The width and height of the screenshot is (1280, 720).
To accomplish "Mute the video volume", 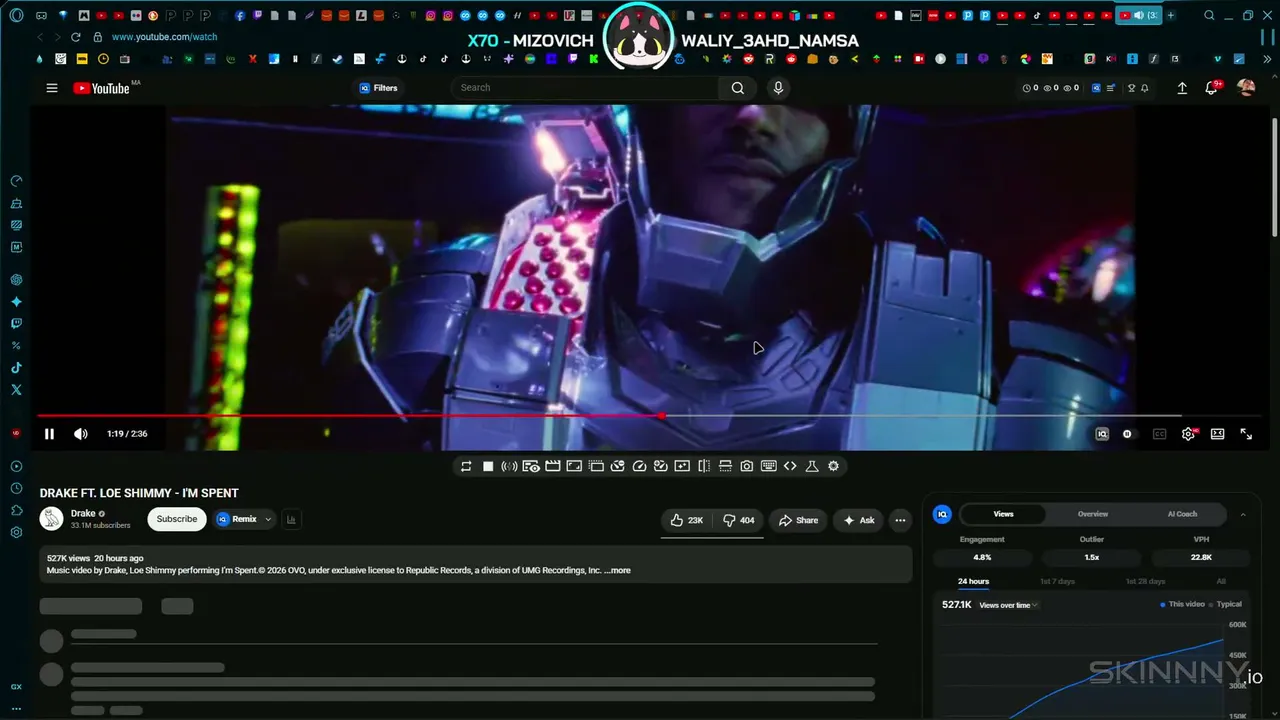I will [81, 434].
